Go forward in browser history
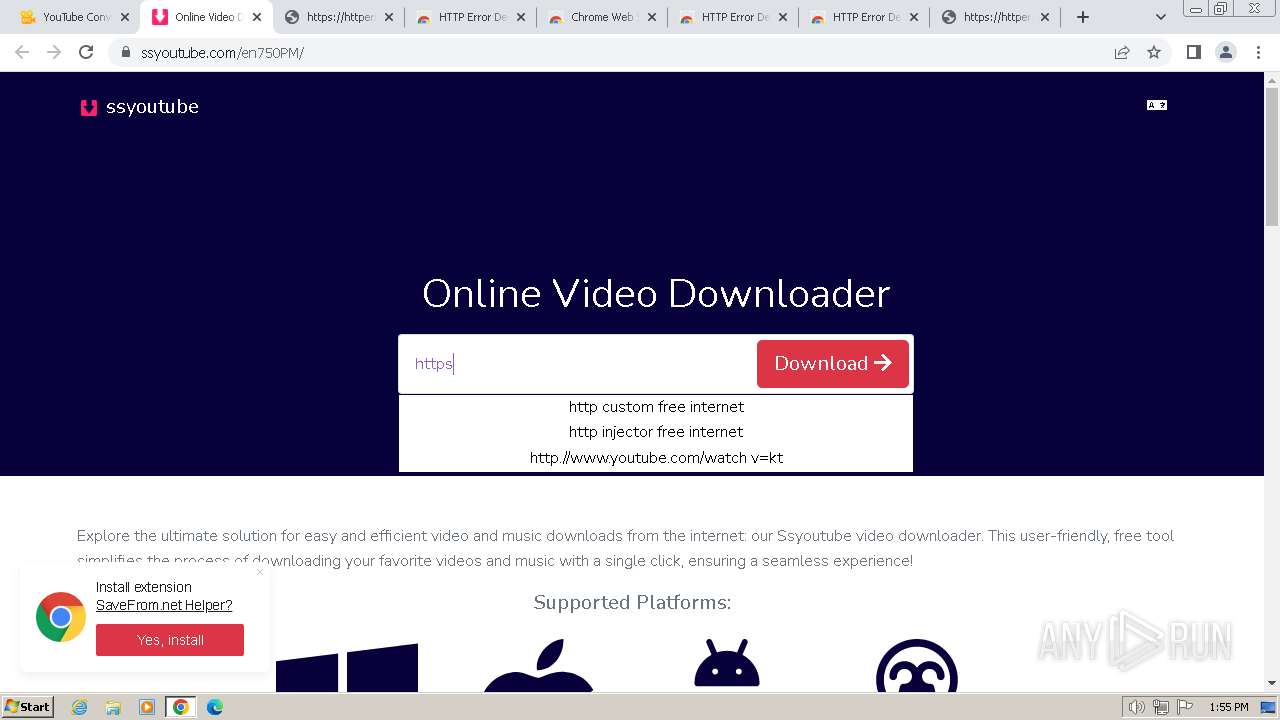The image size is (1280, 720). click(x=54, y=53)
